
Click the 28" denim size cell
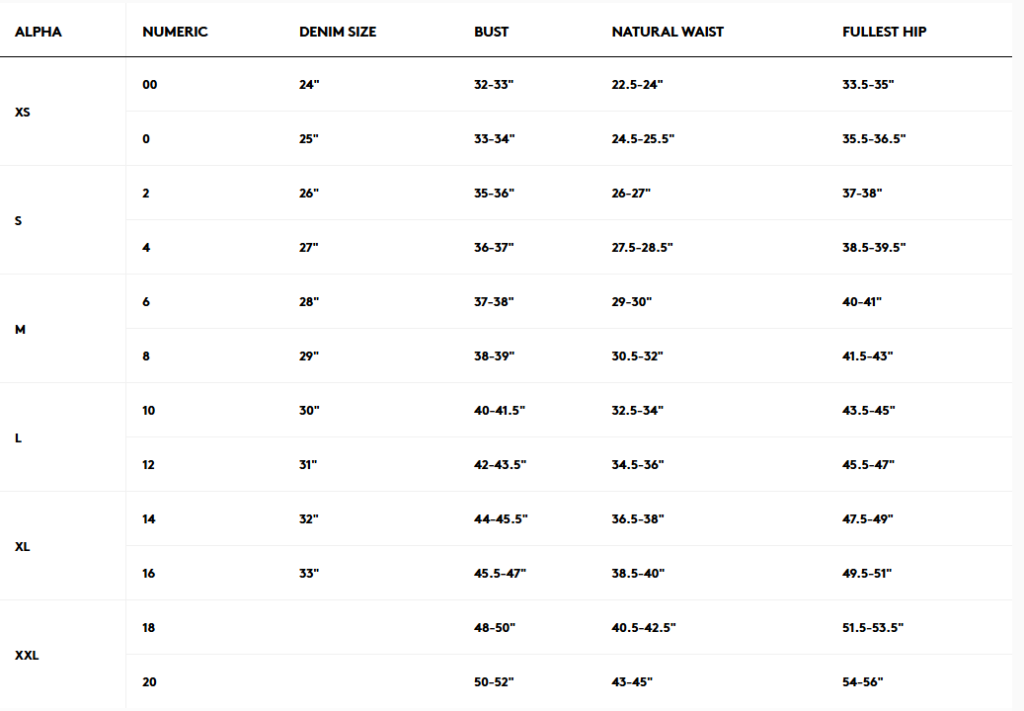point(308,302)
